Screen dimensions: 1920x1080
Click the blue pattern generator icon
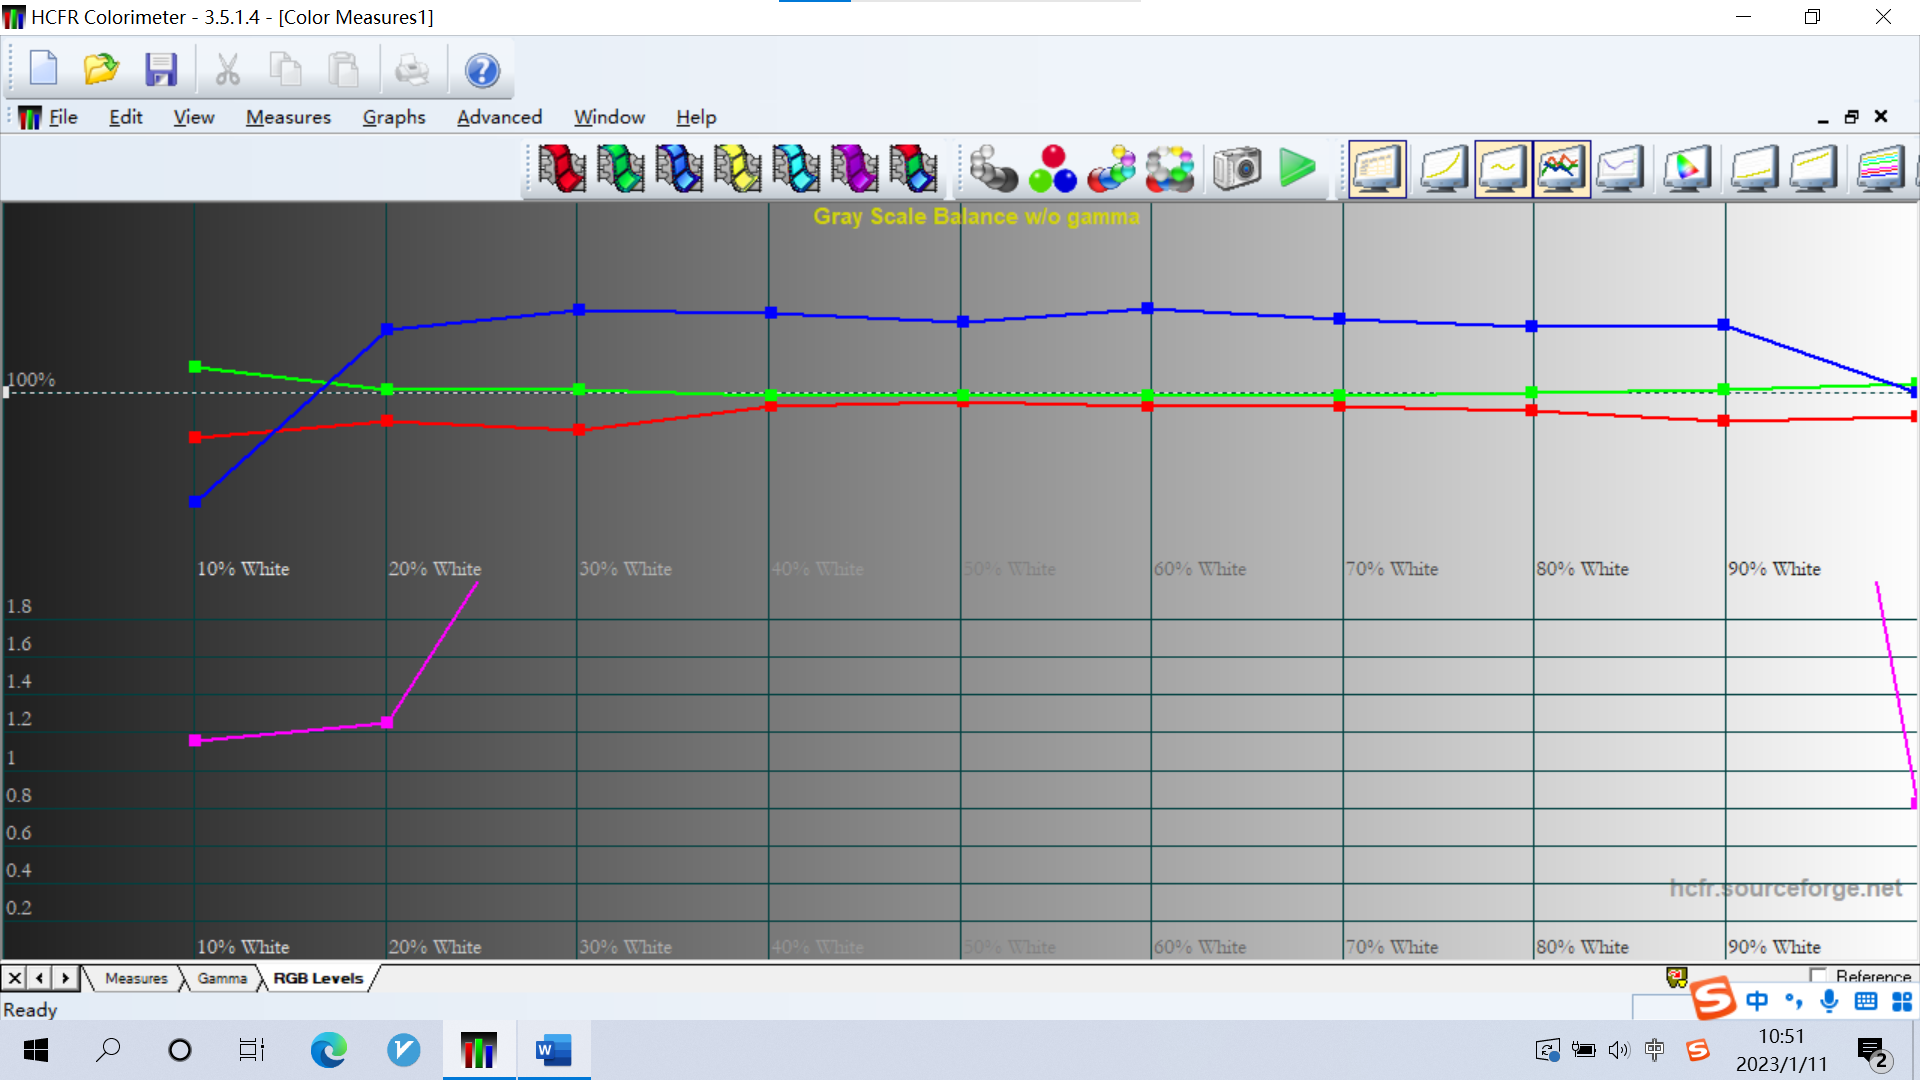[x=679, y=168]
